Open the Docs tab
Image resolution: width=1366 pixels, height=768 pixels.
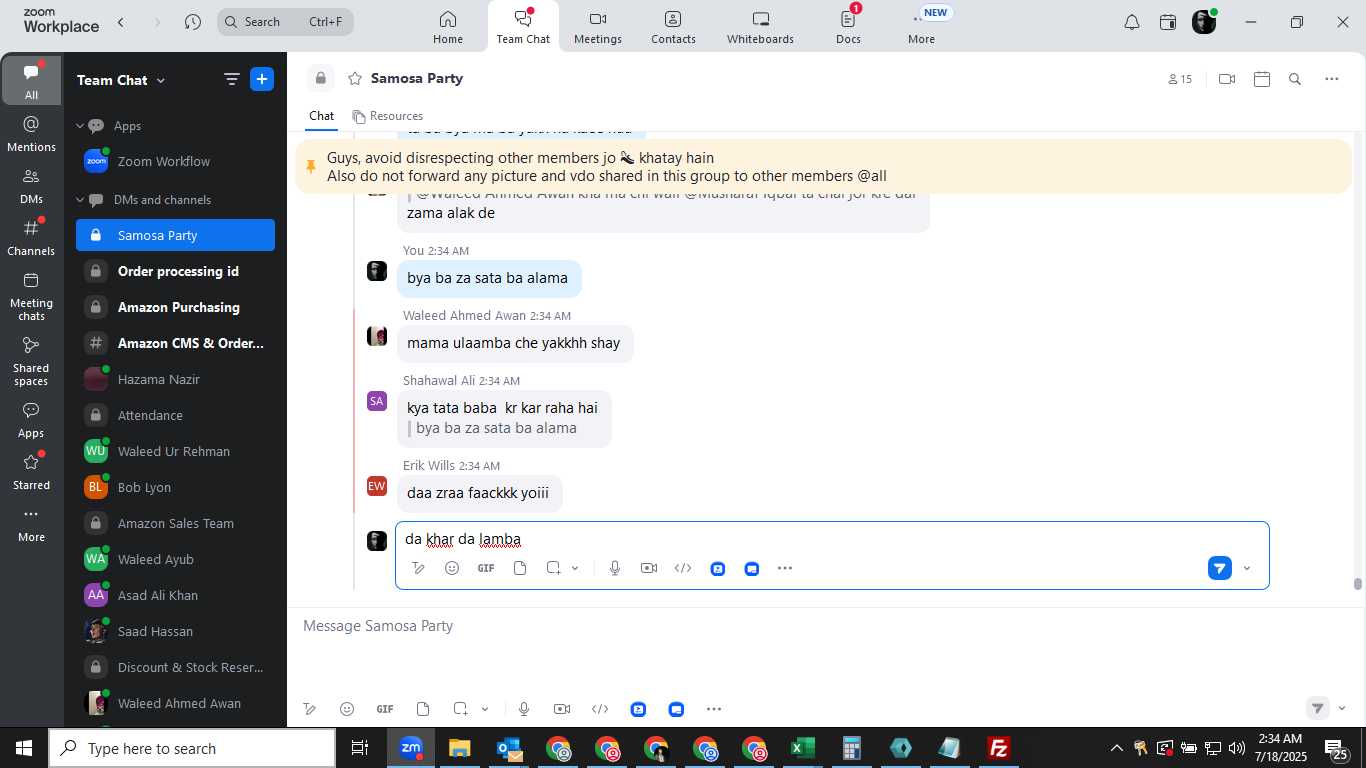pos(848,27)
